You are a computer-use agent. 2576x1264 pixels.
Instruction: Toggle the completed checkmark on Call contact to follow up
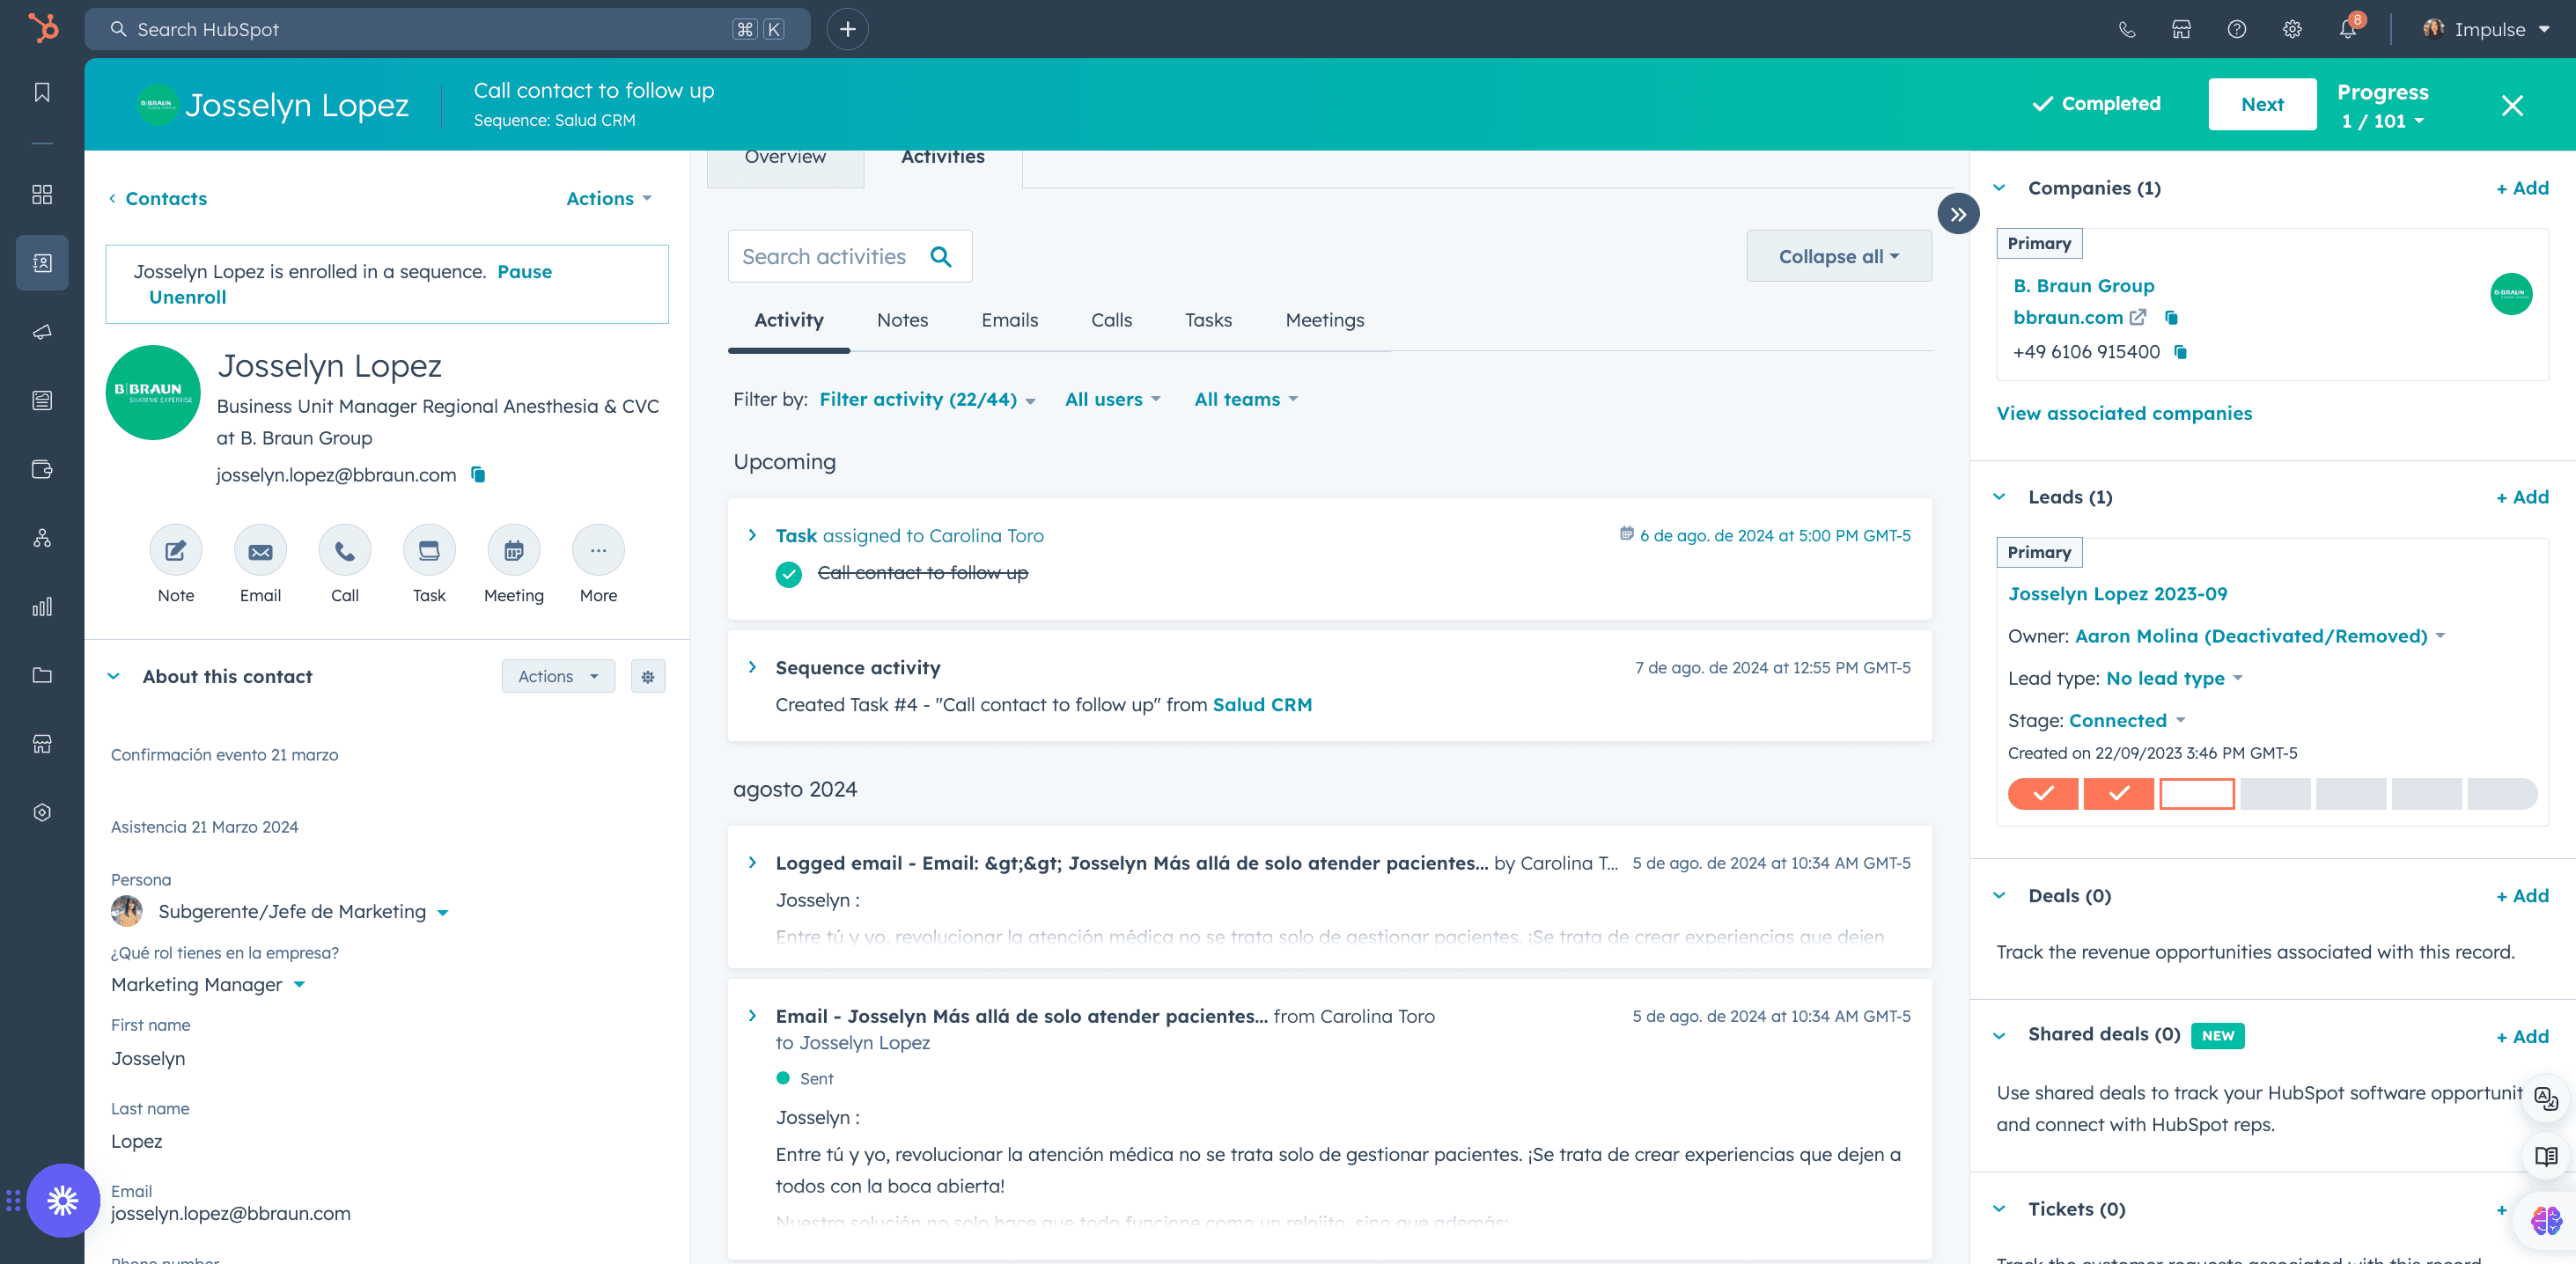[789, 574]
